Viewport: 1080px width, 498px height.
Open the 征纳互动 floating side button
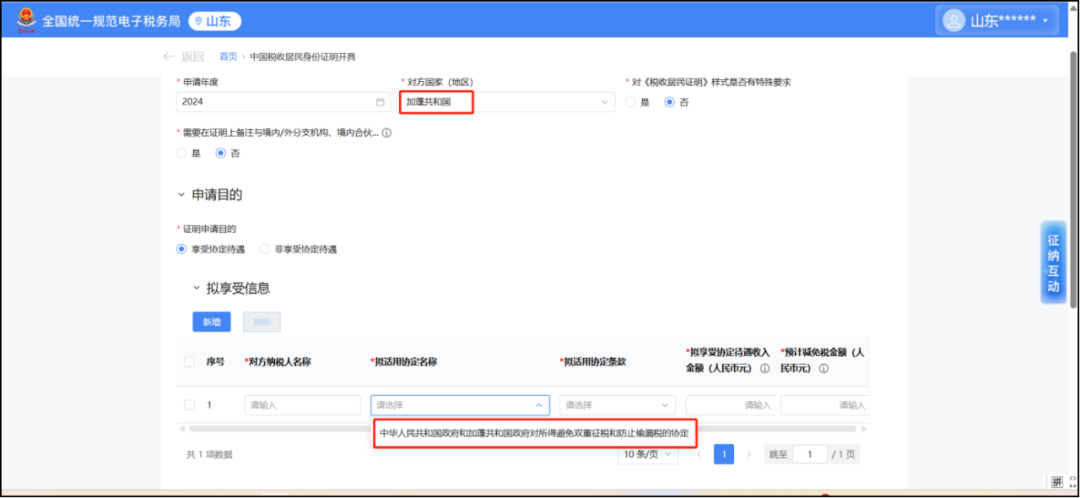click(1052, 262)
